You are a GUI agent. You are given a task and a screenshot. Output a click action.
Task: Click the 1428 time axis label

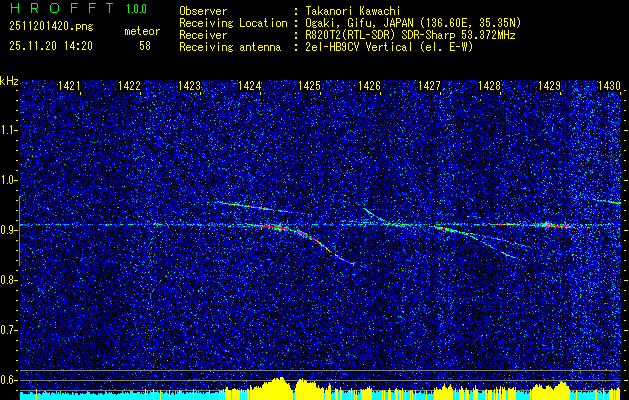tap(489, 86)
